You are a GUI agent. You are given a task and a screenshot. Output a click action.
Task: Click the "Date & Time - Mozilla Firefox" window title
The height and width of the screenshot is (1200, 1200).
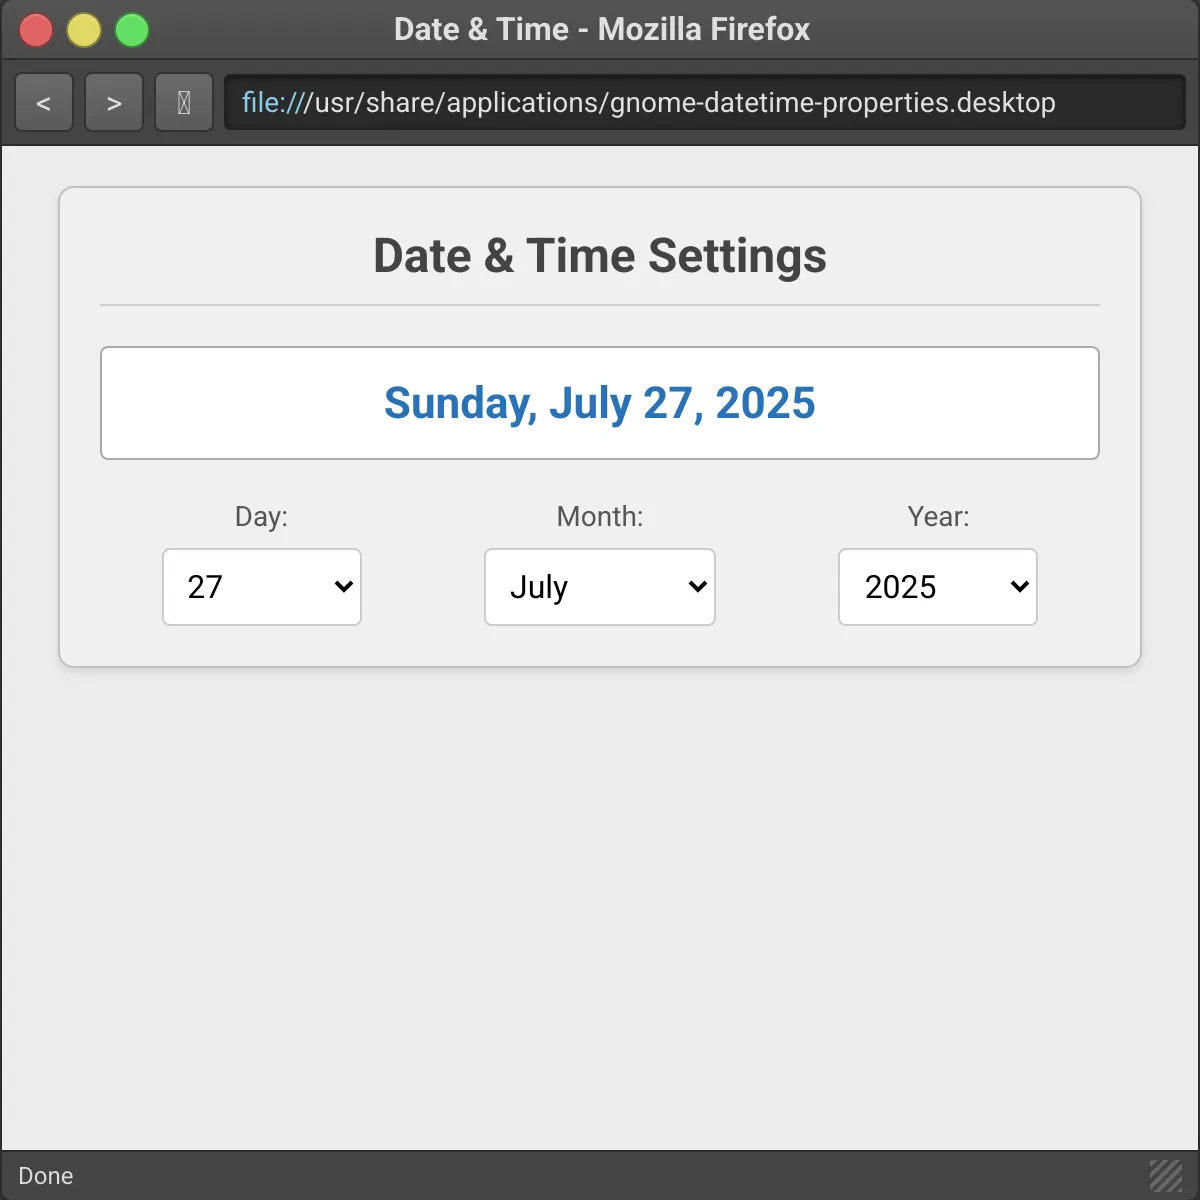coord(602,30)
